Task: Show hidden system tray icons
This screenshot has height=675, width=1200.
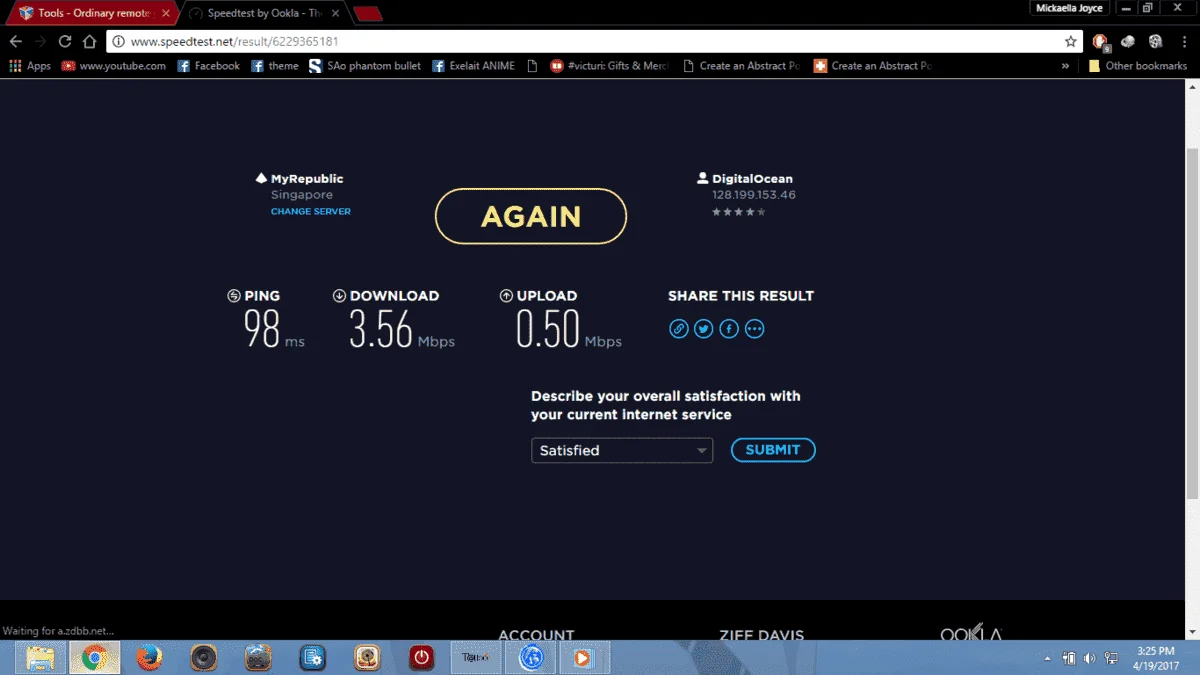Action: (1047, 658)
